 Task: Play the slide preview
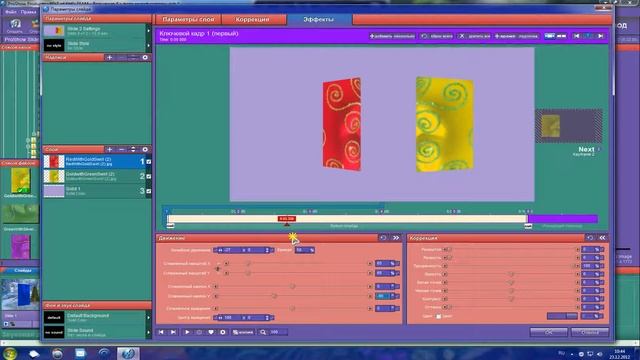tap(187, 332)
